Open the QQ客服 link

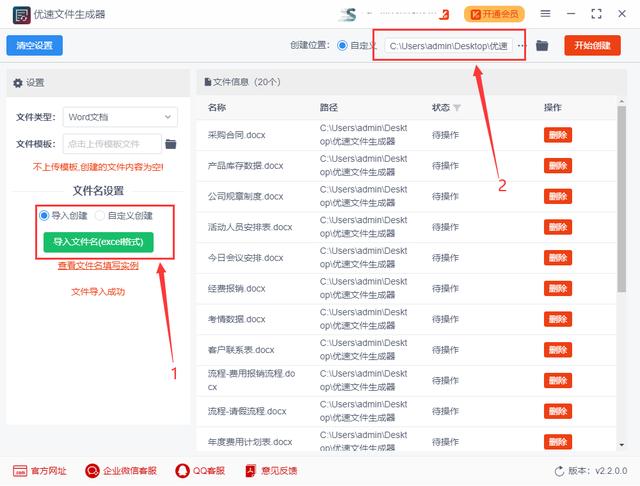coord(200,471)
